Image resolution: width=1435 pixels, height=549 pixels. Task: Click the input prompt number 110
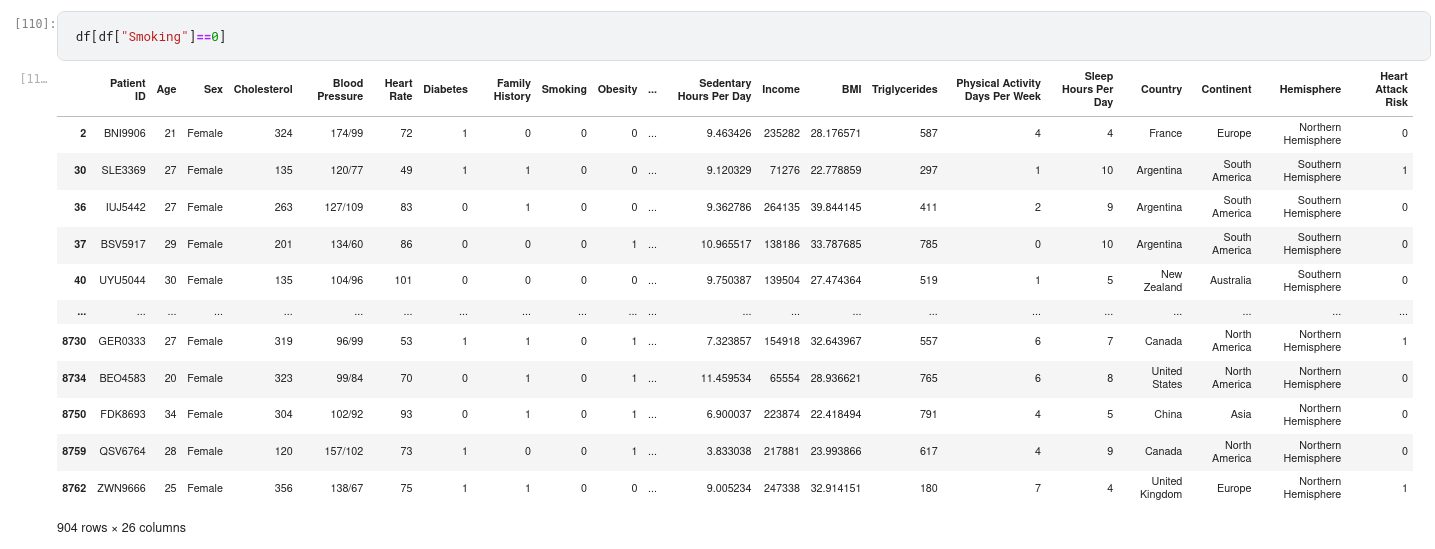tap(36, 23)
